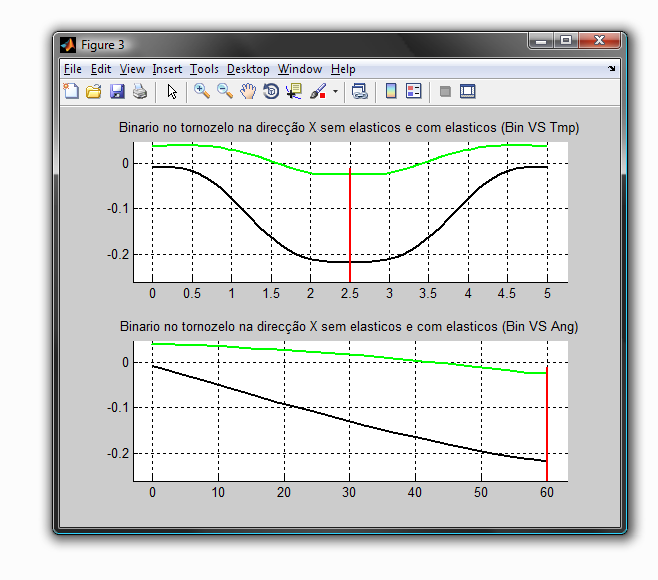Select the Zoom Out magnifier tool

point(225,92)
